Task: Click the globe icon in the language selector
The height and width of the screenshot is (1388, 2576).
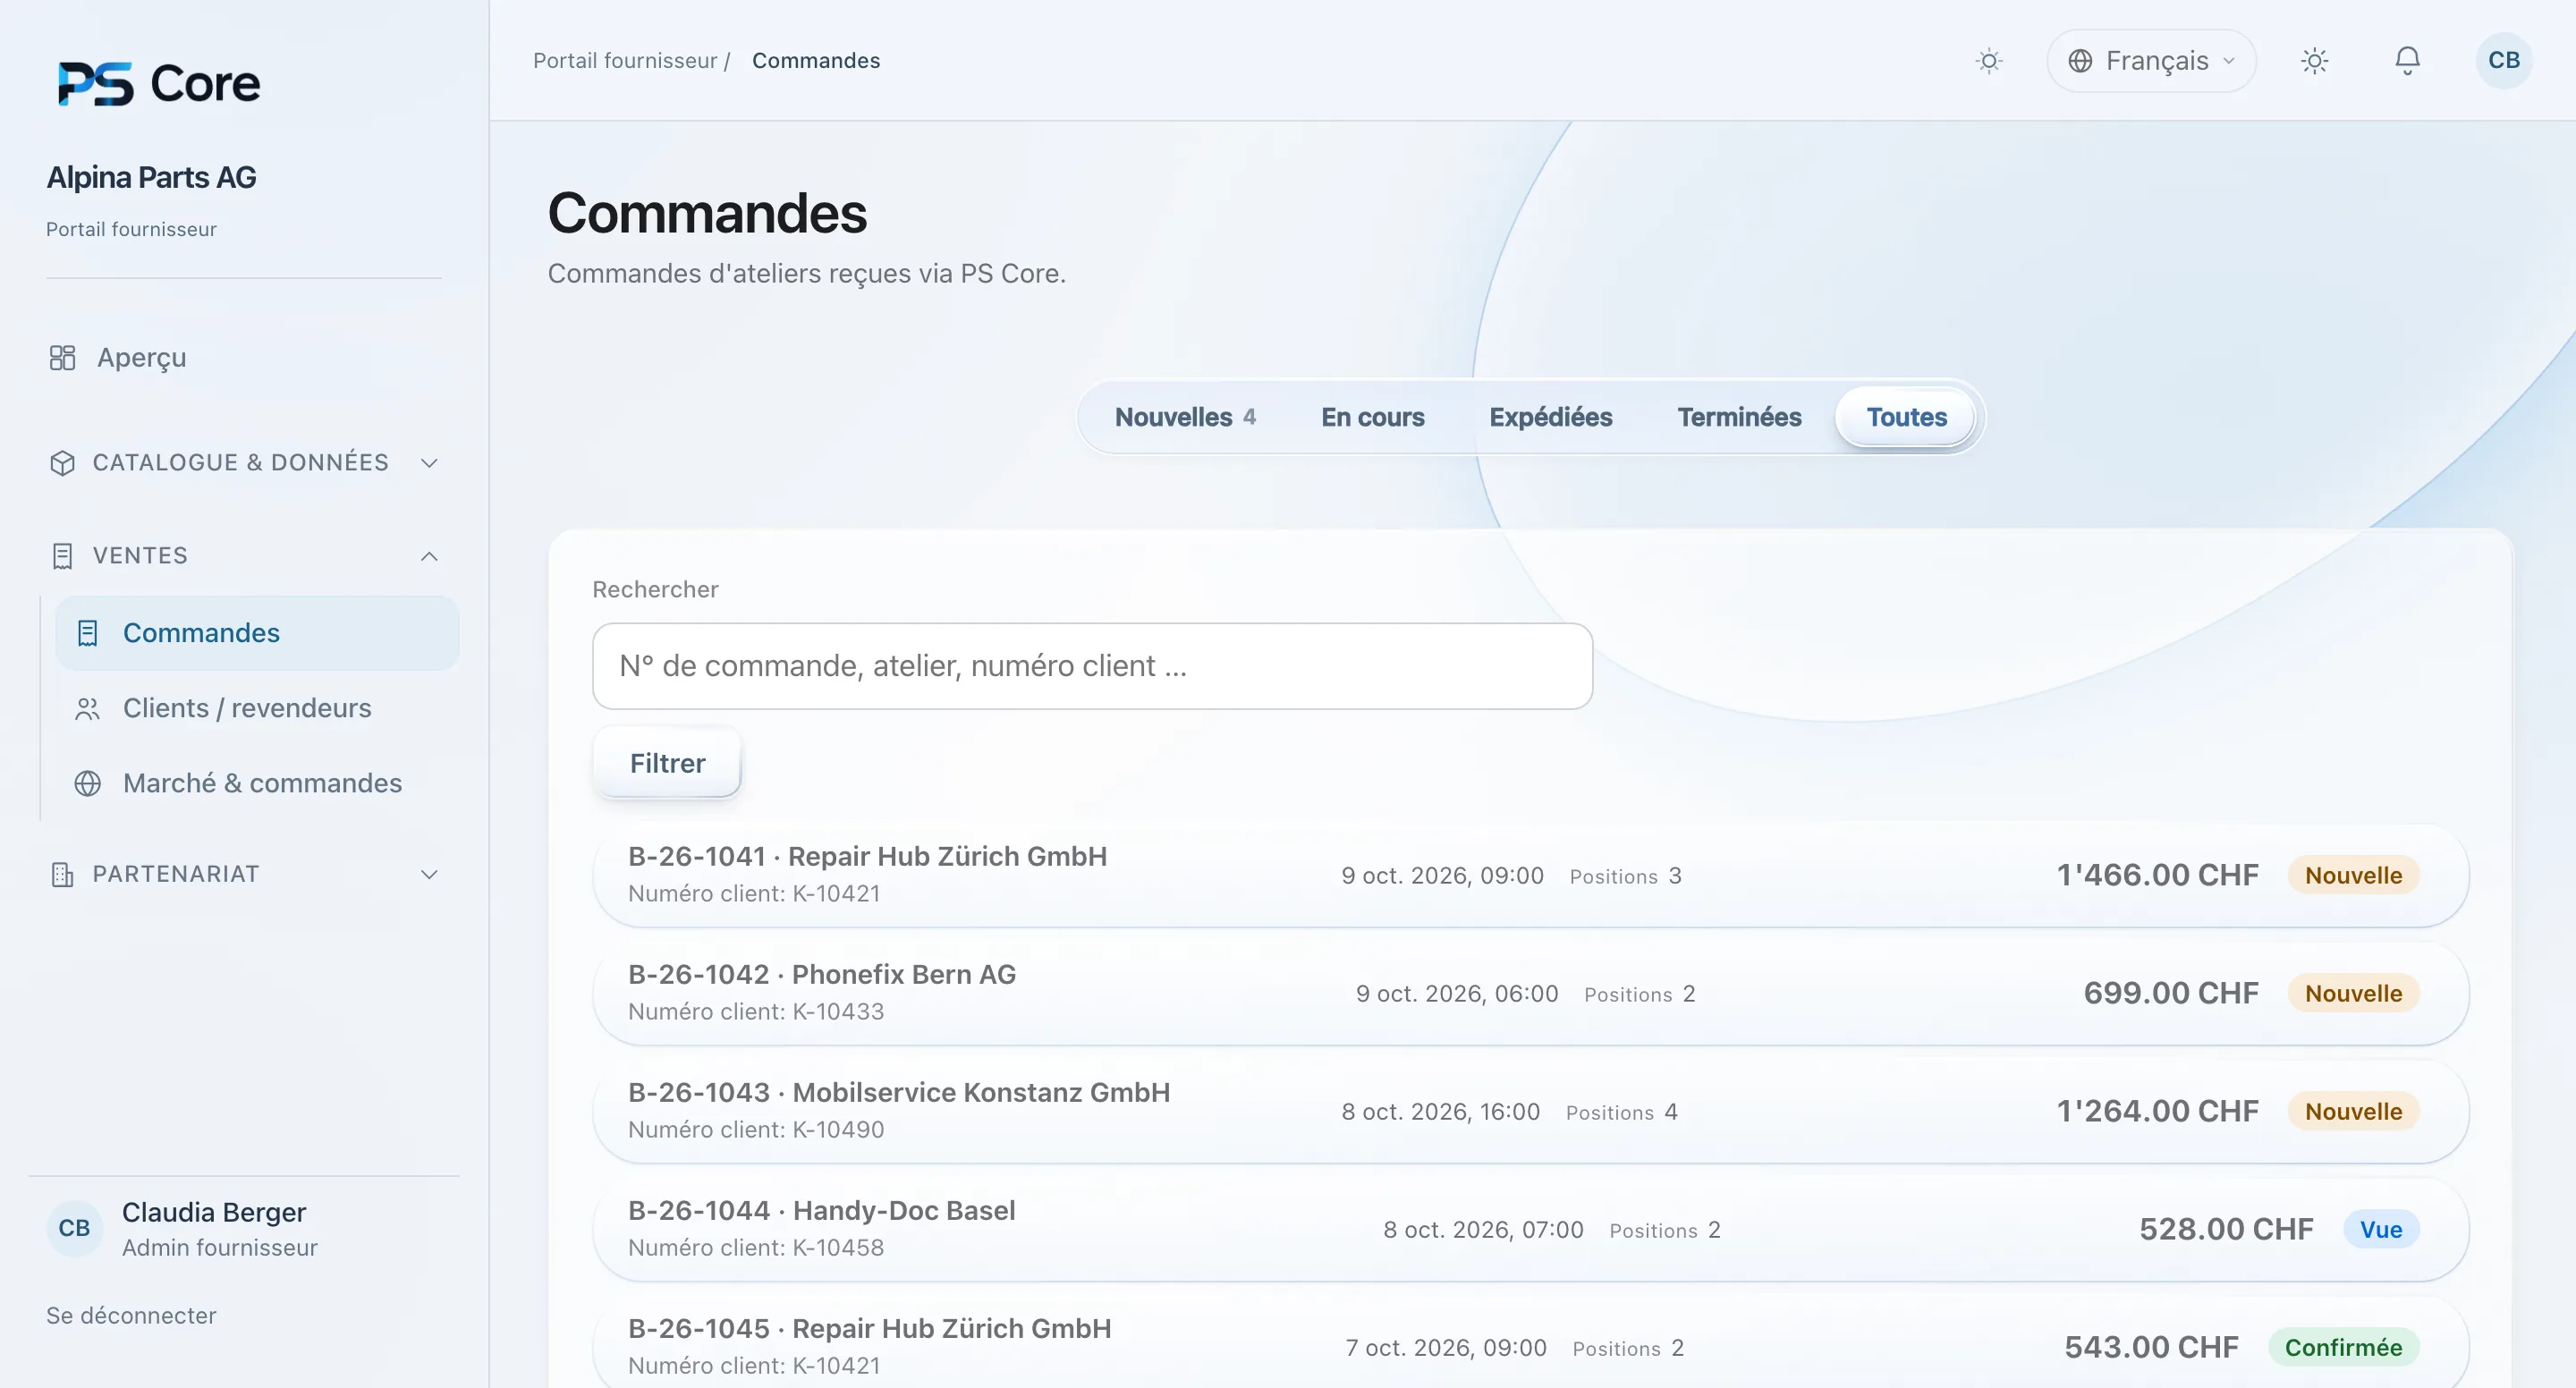Action: coord(2080,61)
